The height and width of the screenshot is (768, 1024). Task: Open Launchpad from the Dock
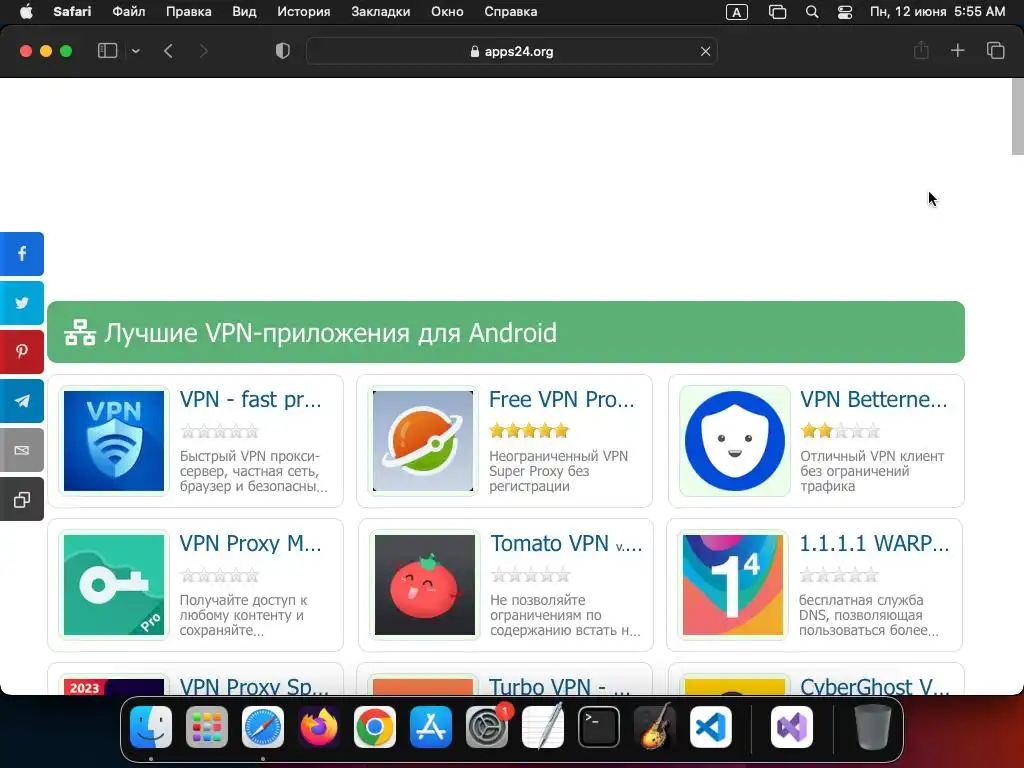[x=206, y=727]
